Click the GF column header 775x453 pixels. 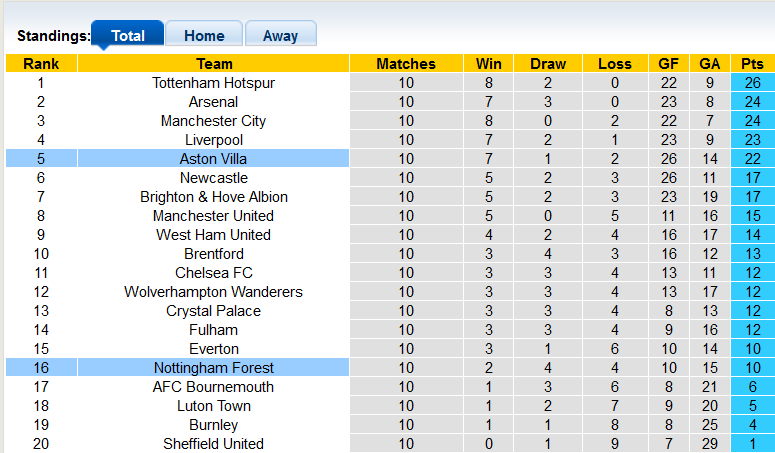(668, 64)
